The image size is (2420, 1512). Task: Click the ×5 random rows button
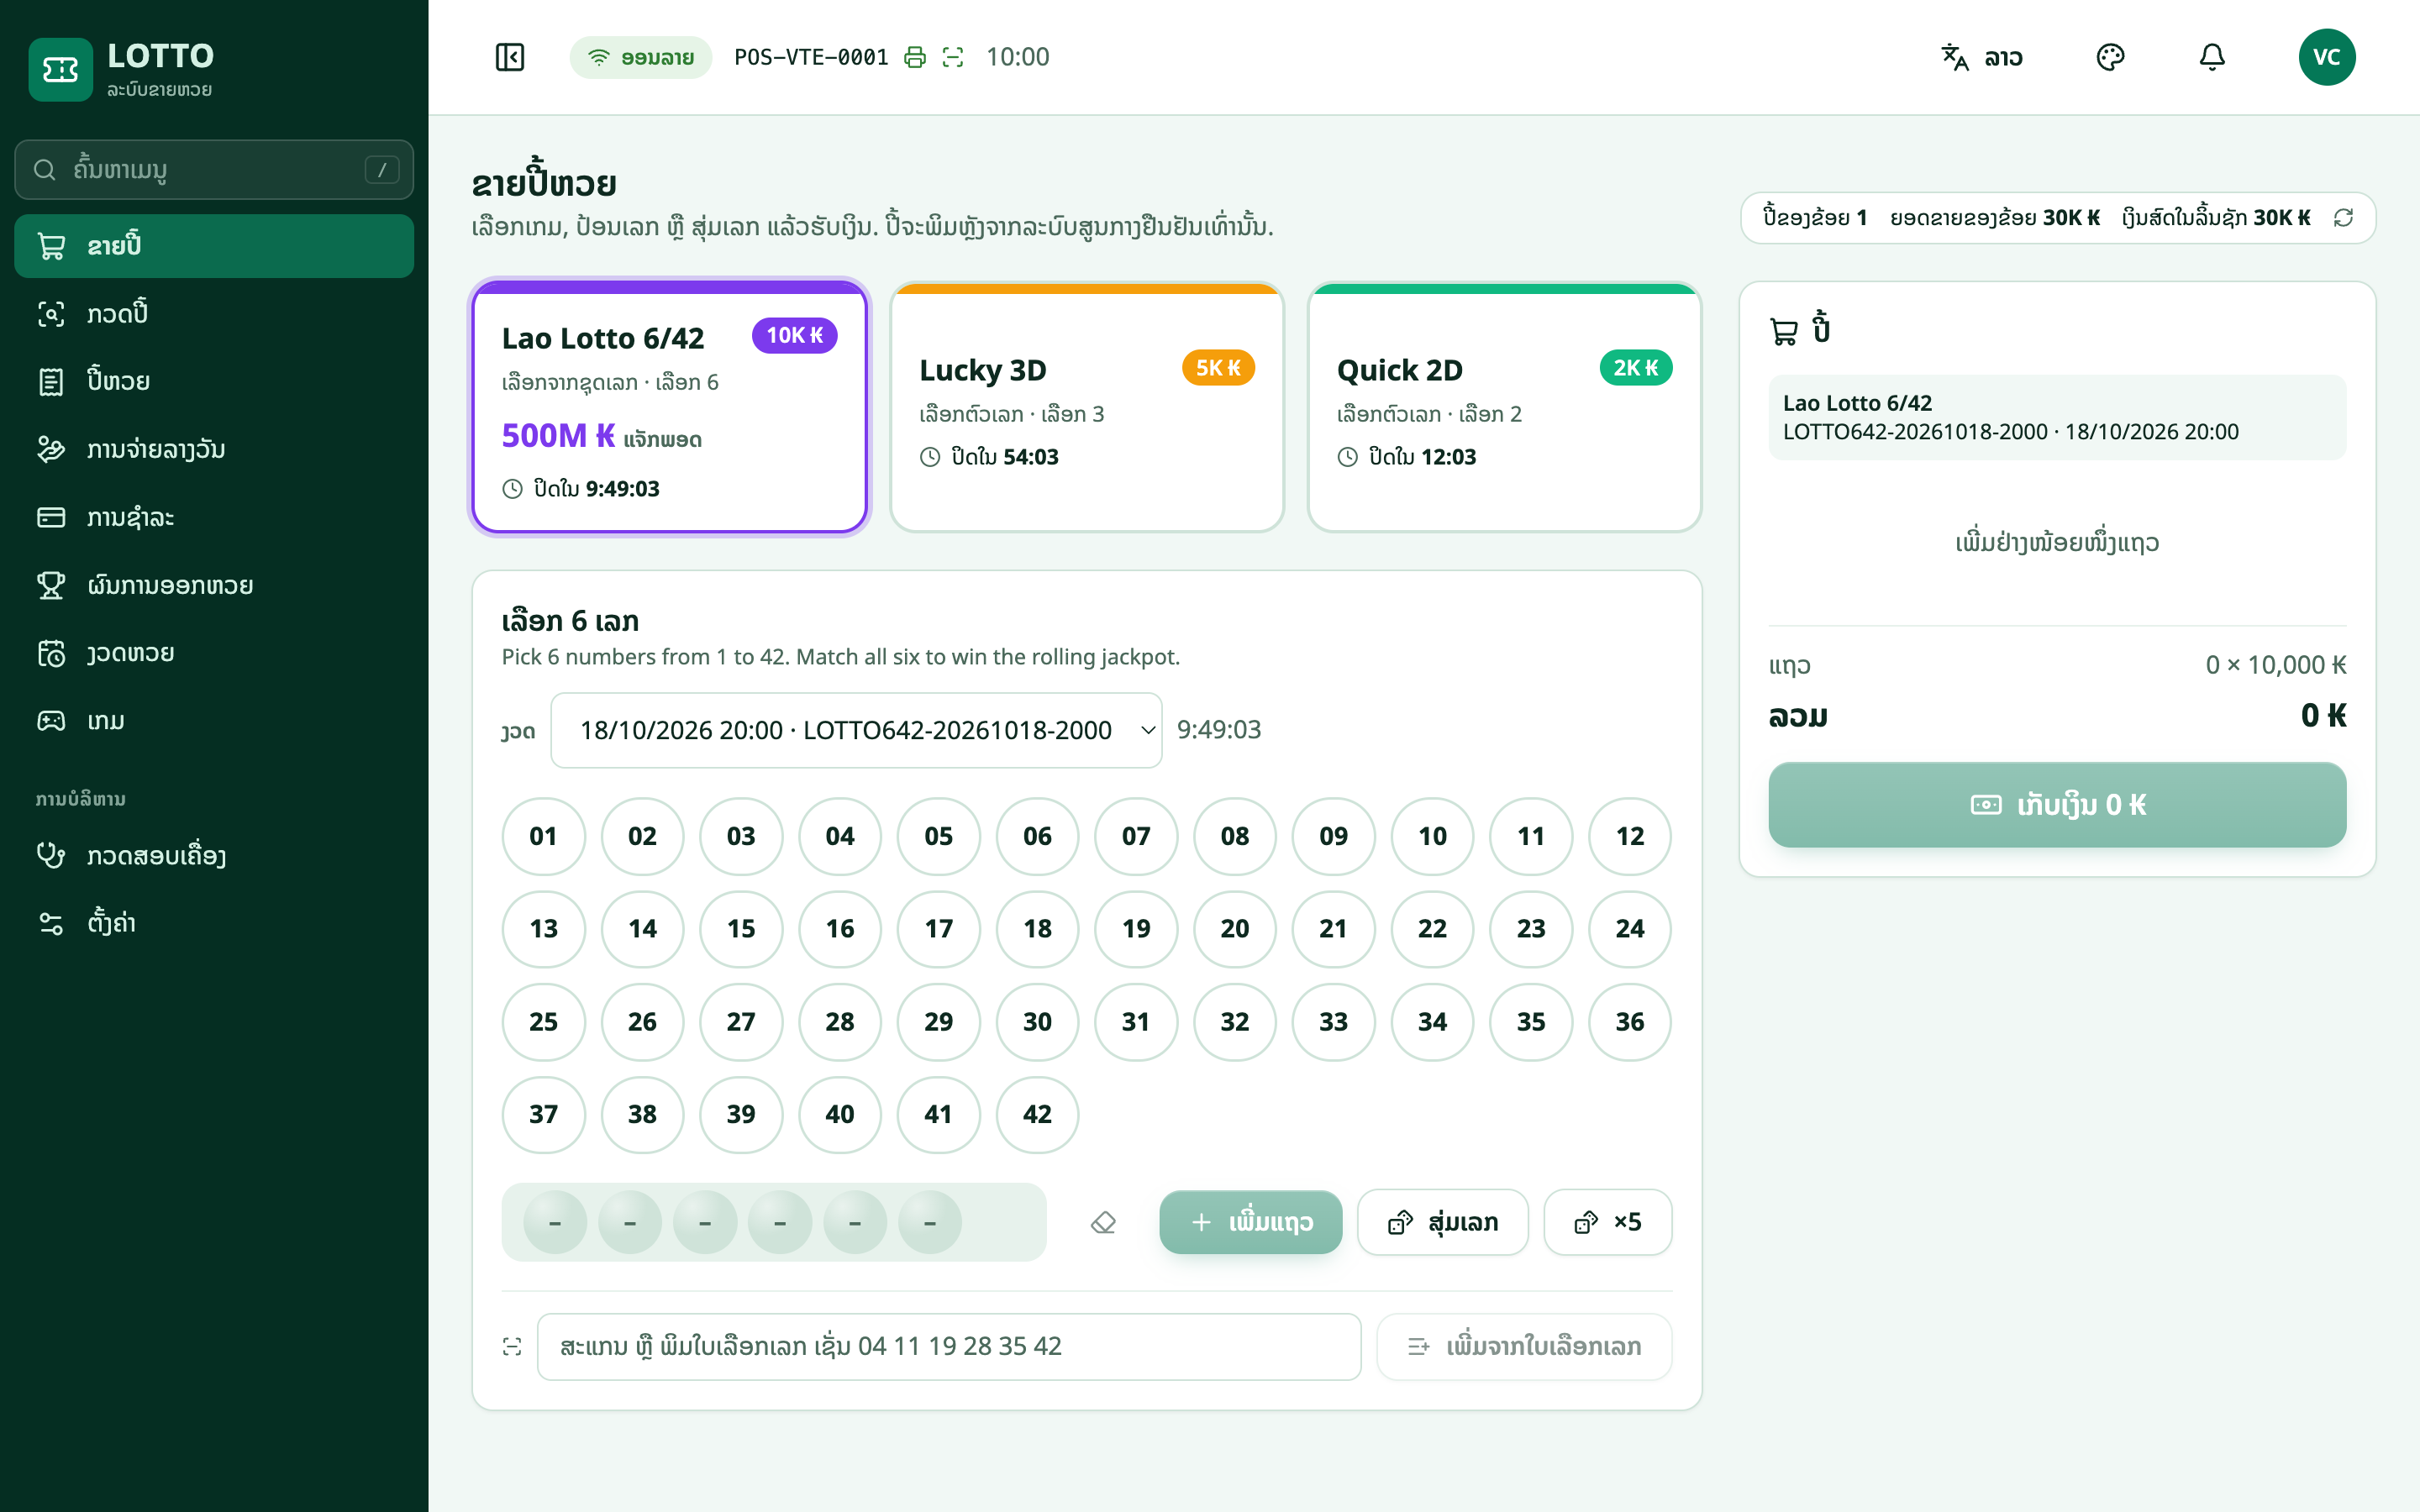(1608, 1222)
